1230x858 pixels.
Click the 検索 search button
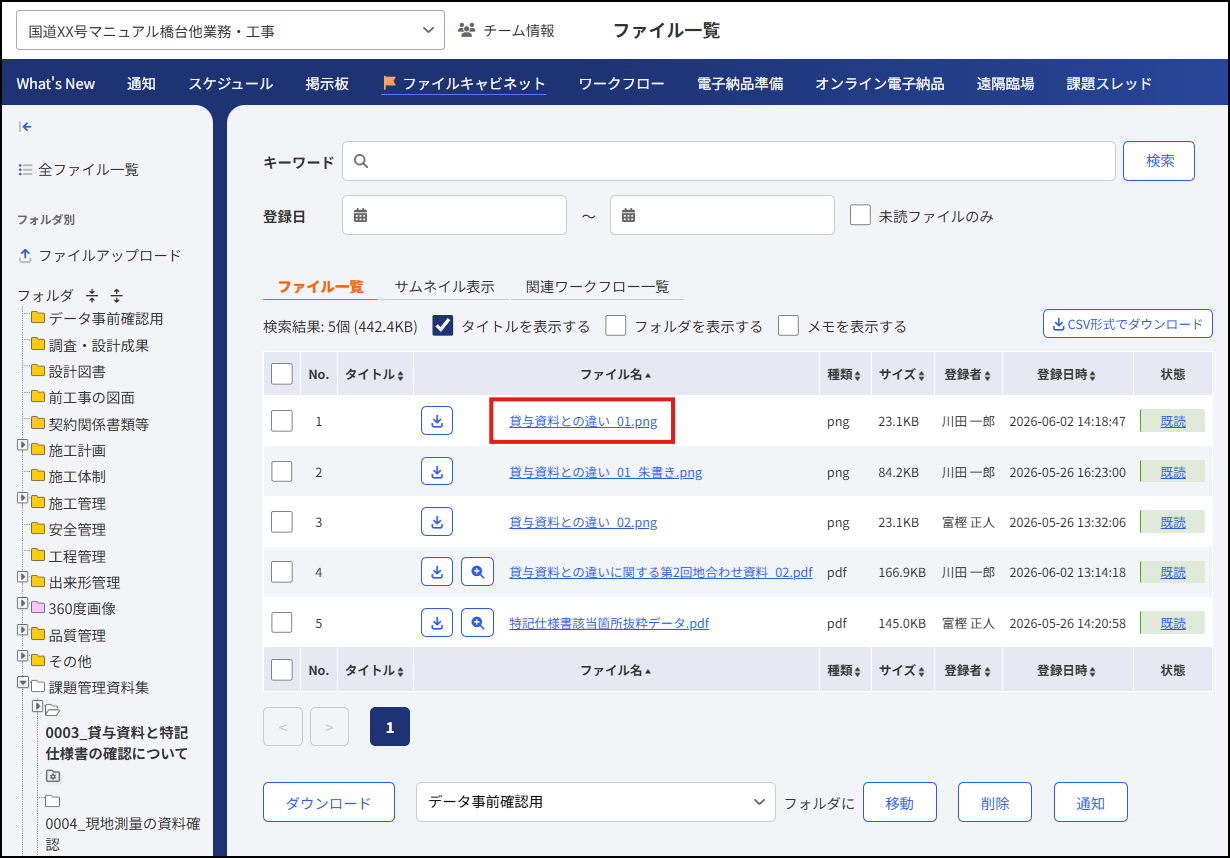1159,161
